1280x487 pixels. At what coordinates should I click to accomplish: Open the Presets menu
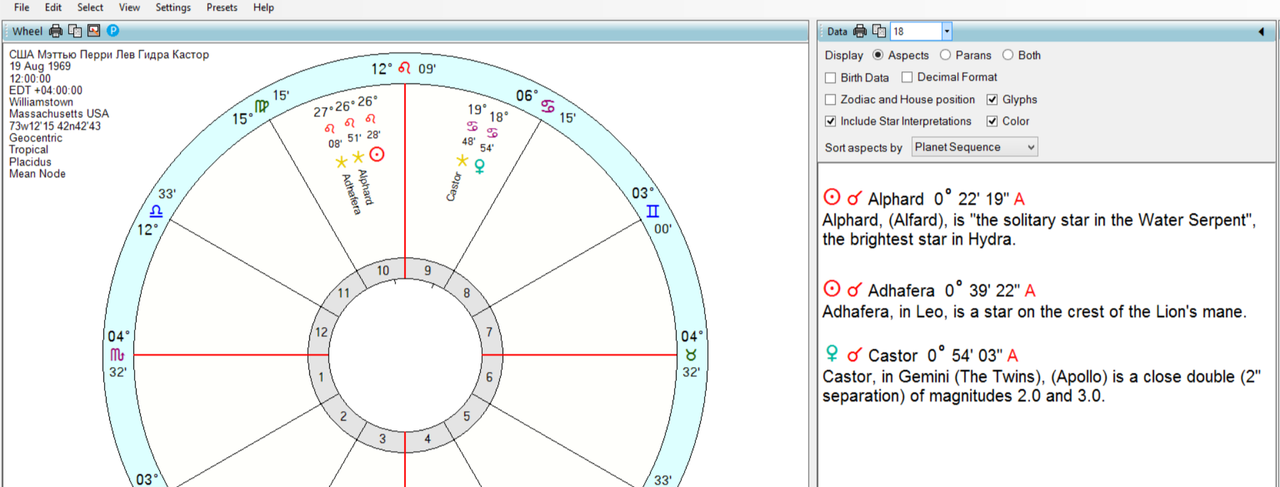click(222, 7)
